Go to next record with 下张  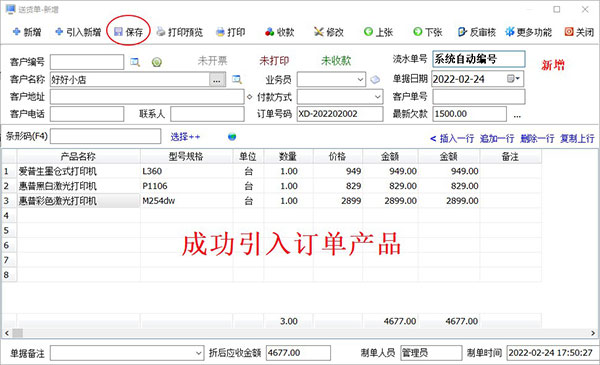pyautogui.click(x=428, y=32)
